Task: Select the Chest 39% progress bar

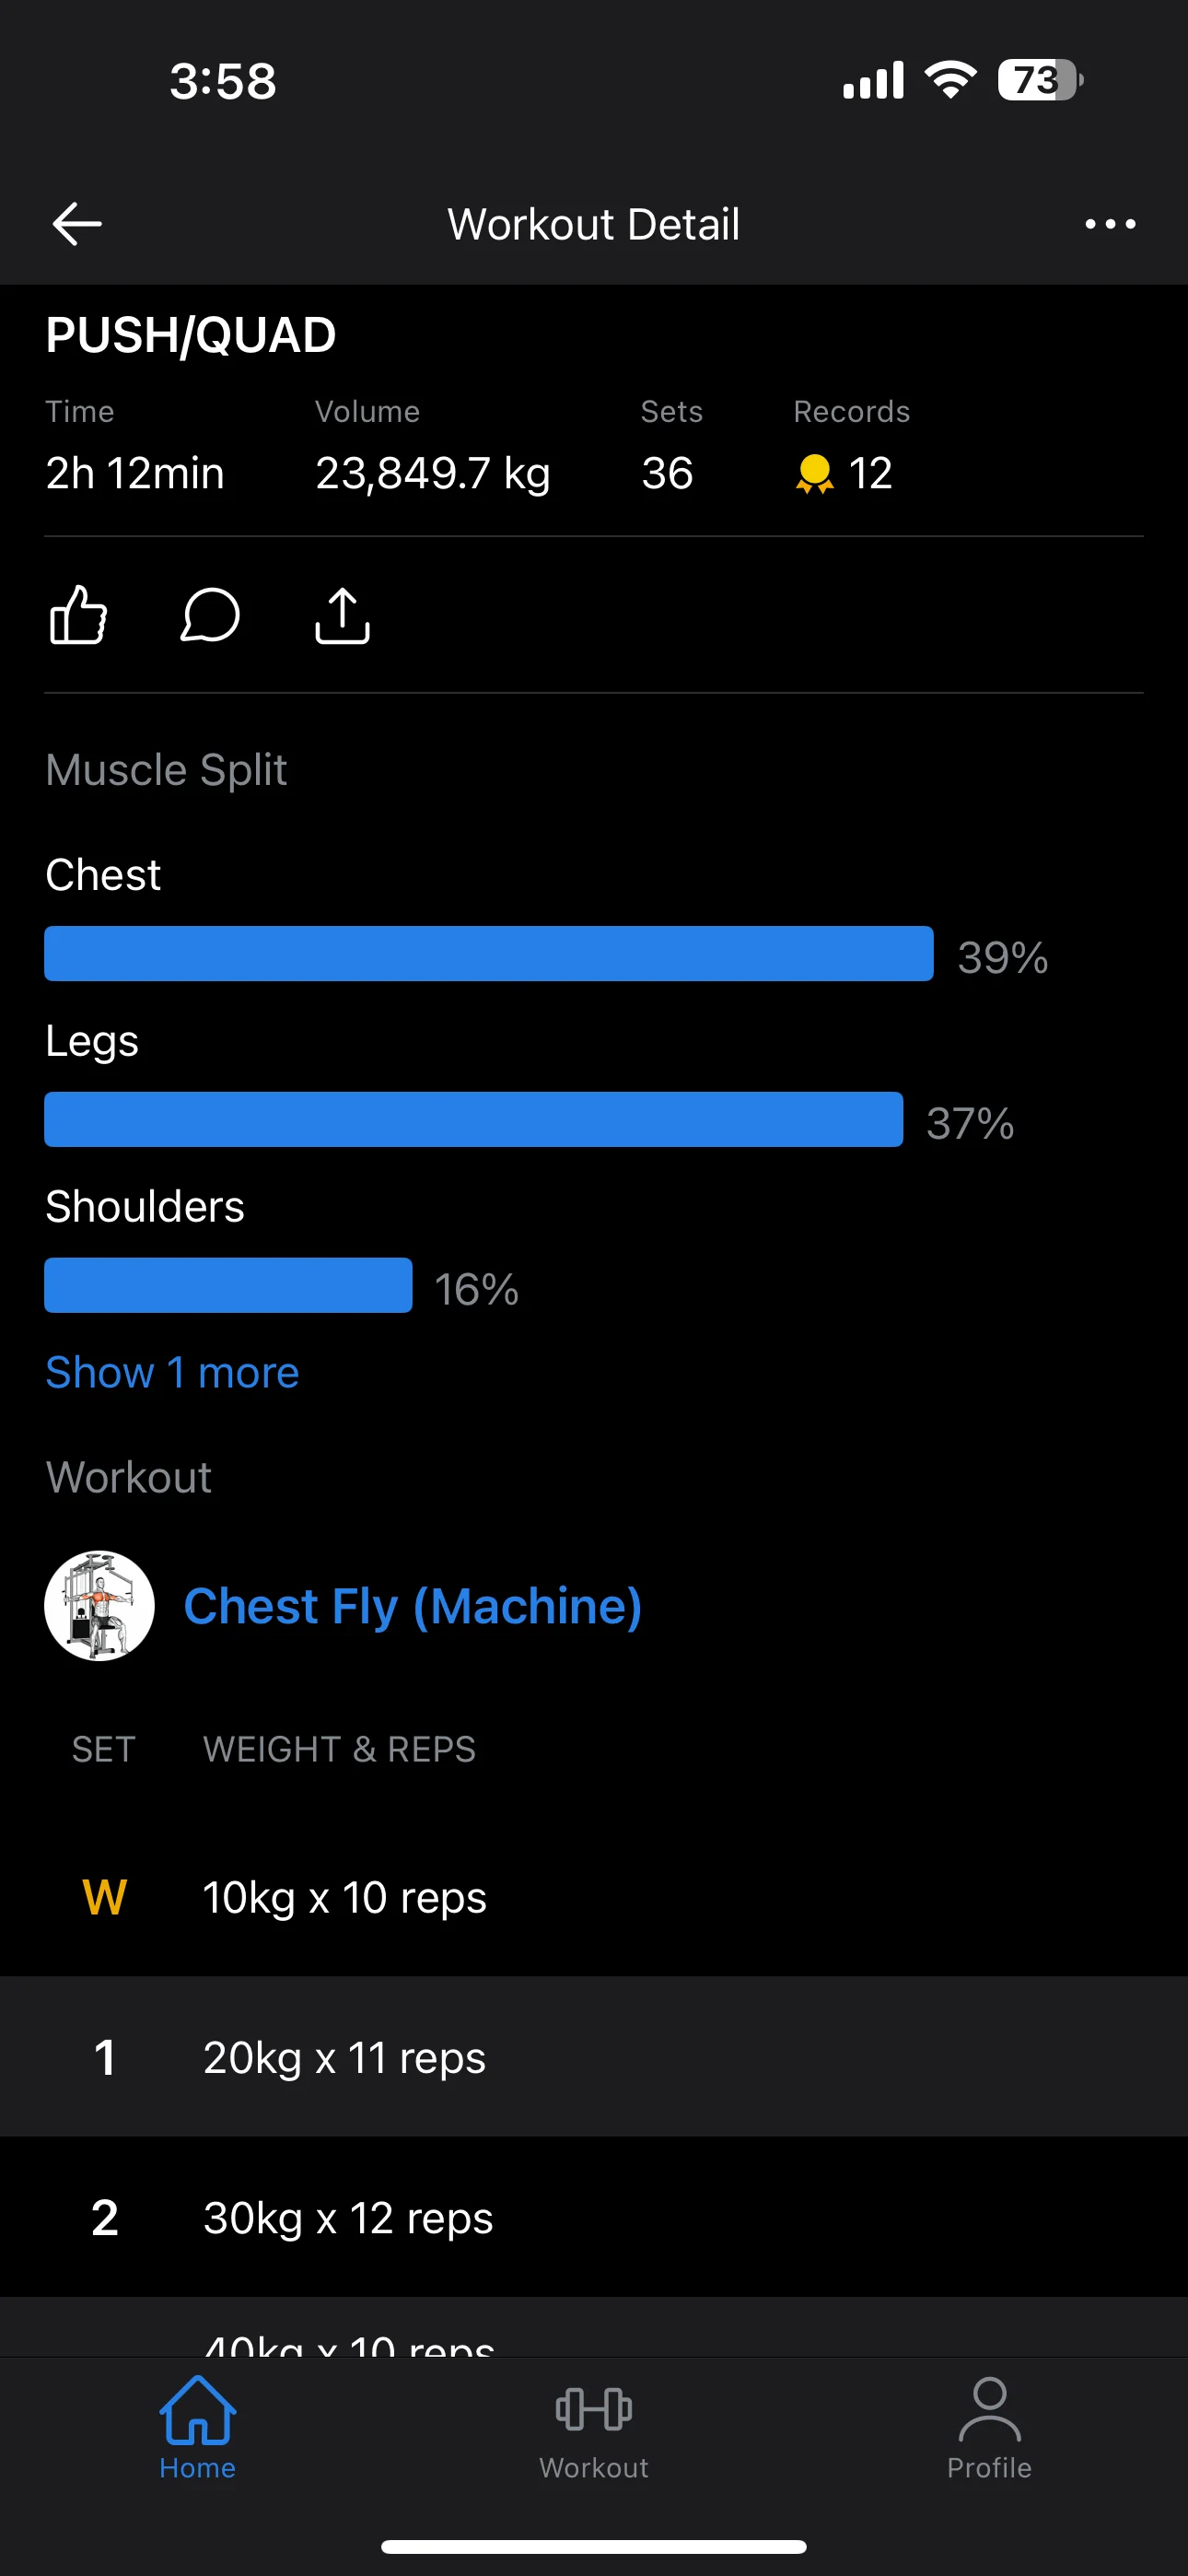Action: (x=488, y=954)
